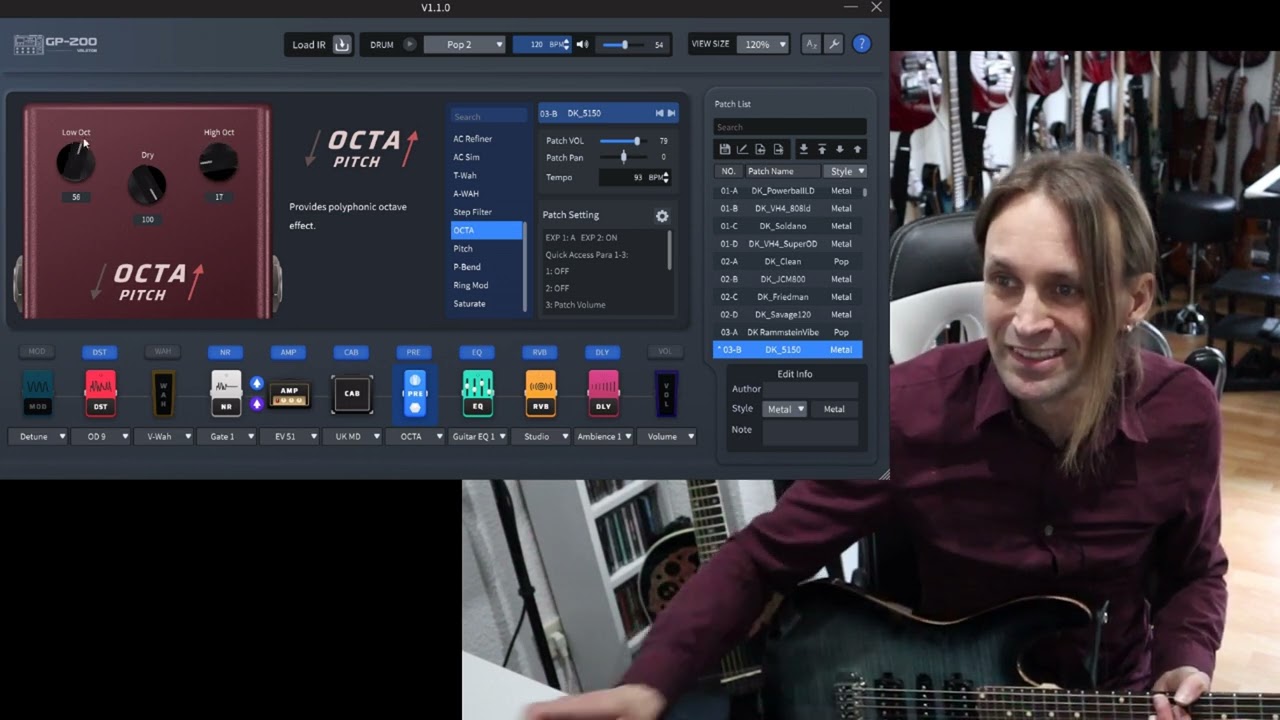Screen dimensions: 1280x720
Task: Open the blue help question-mark icon
Action: click(x=861, y=45)
